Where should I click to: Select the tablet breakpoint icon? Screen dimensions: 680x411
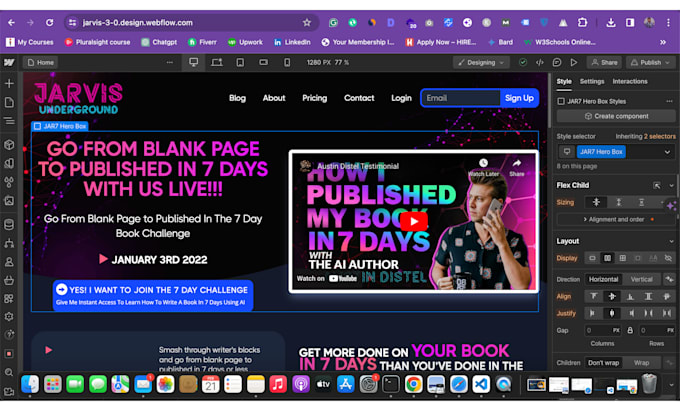[240, 62]
